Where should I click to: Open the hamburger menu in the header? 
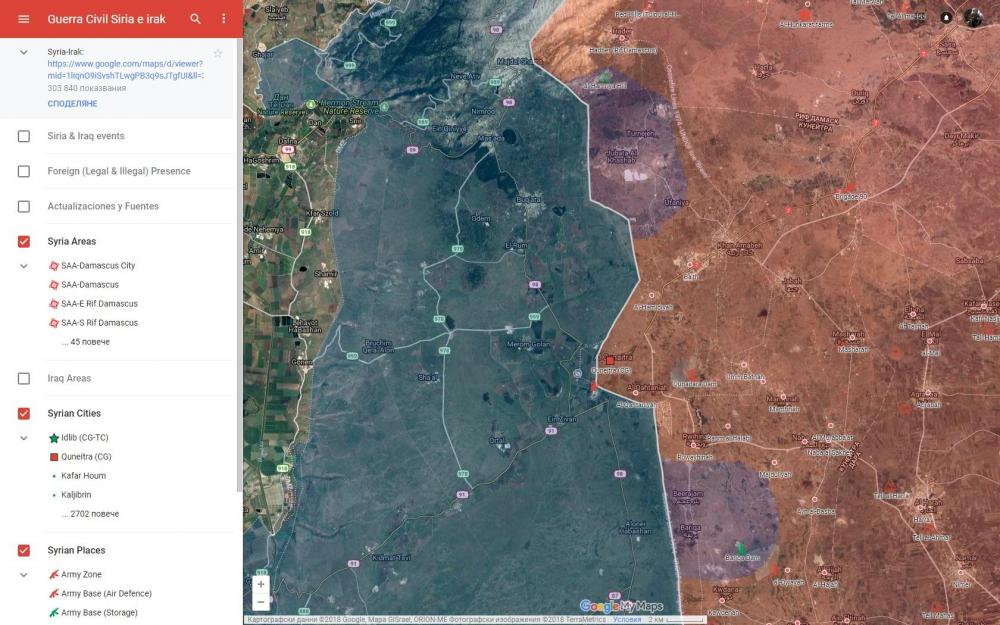click(24, 19)
